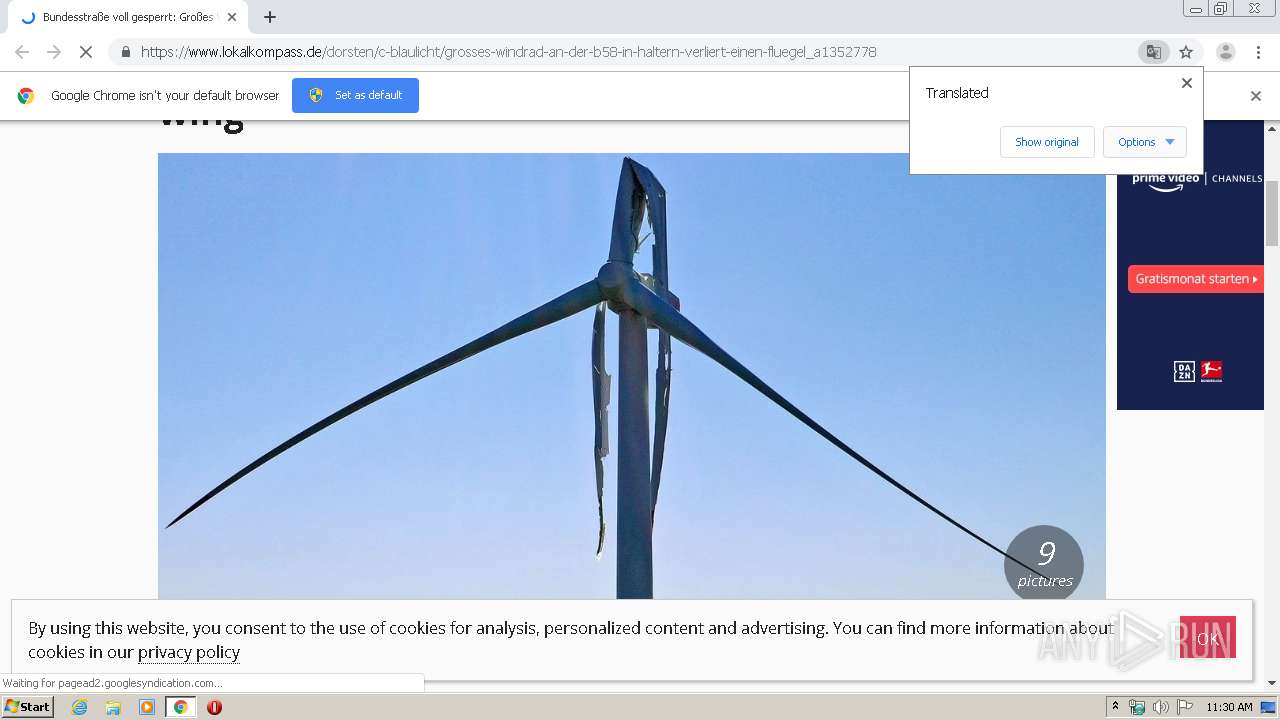Open the red Opera taskbar icon
Viewport: 1280px width, 720px height.
coord(214,707)
